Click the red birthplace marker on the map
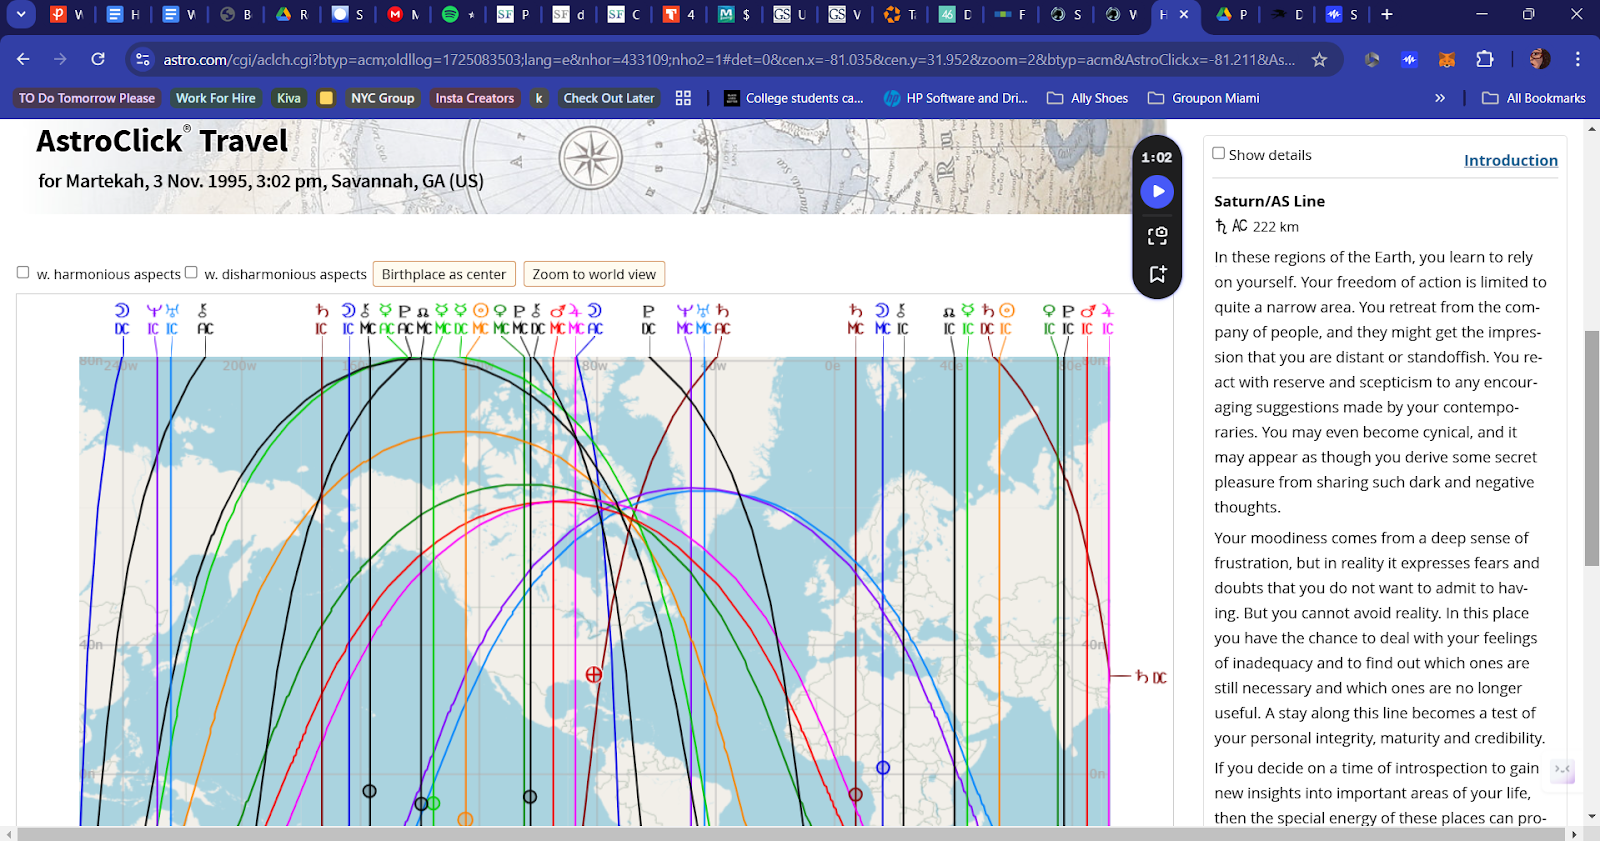Screen dimensions: 1600x841 tap(593, 675)
